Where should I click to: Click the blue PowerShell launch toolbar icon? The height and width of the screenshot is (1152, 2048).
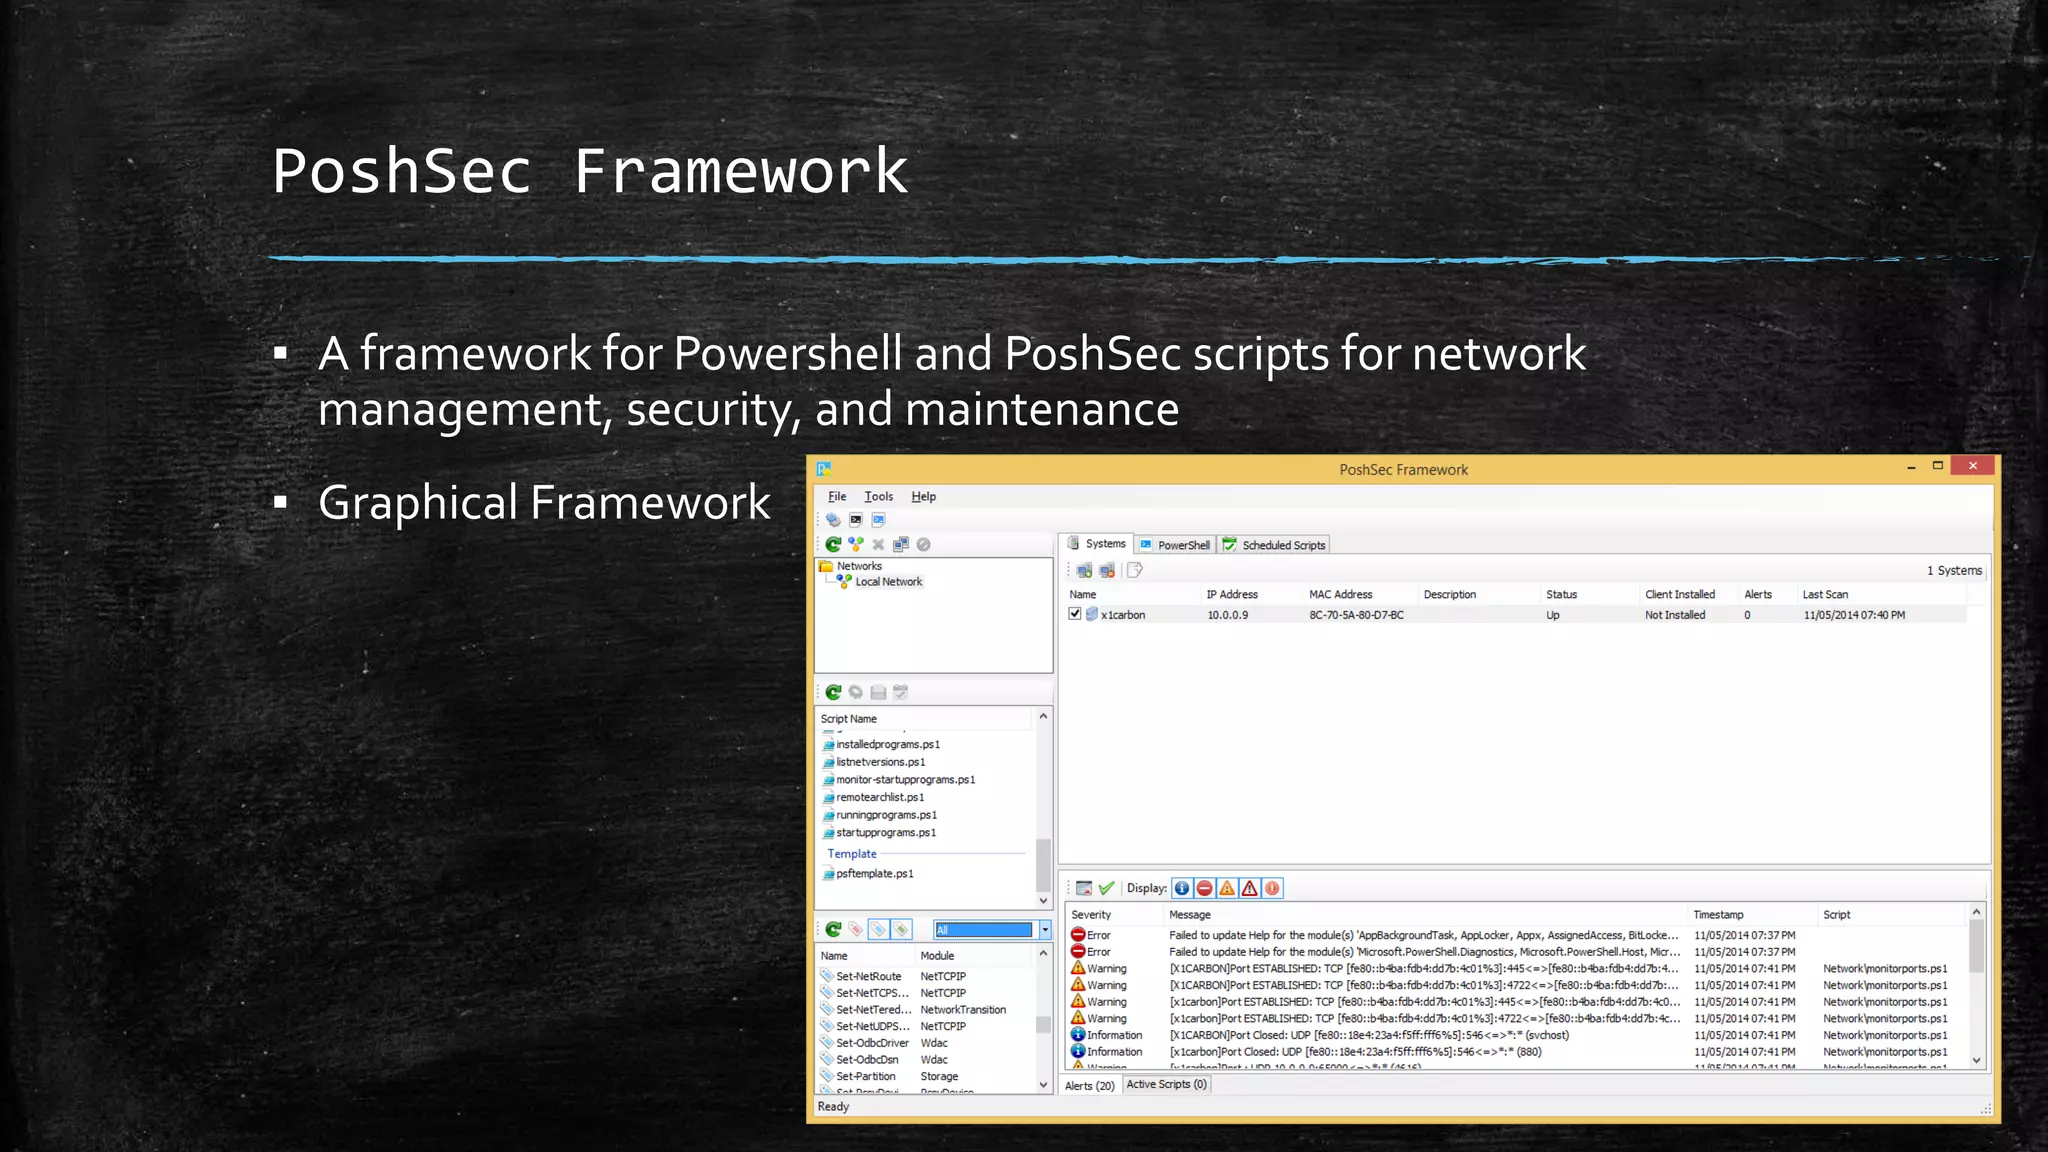(878, 519)
